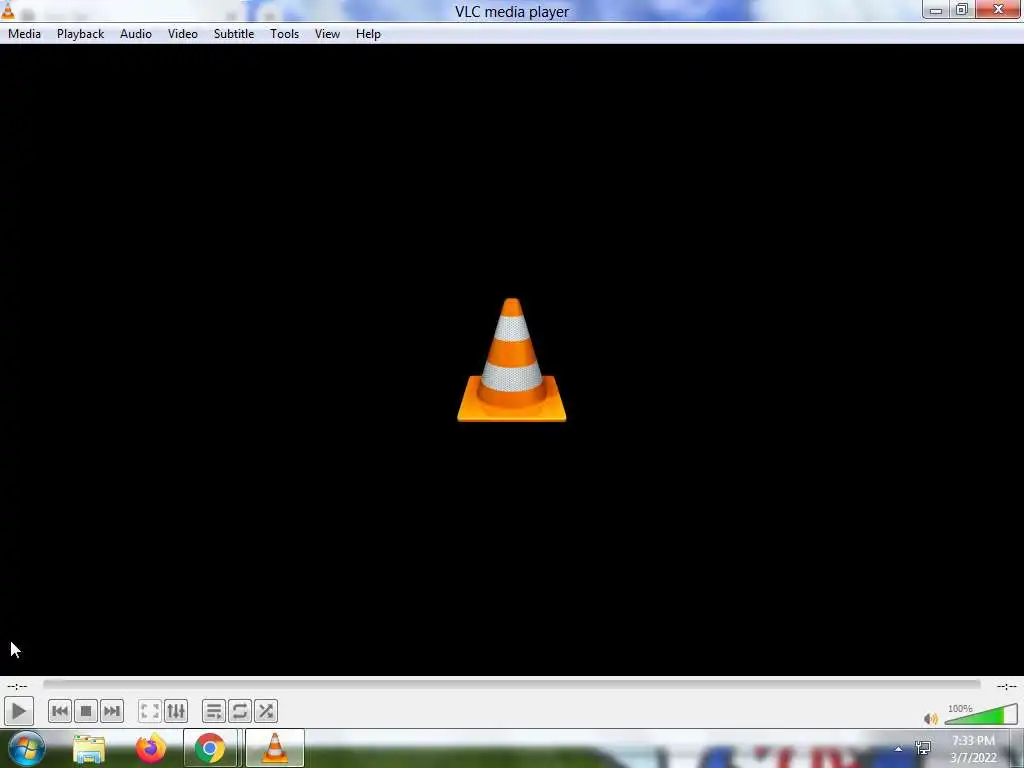Open the taskbar clock and date

(x=973, y=749)
